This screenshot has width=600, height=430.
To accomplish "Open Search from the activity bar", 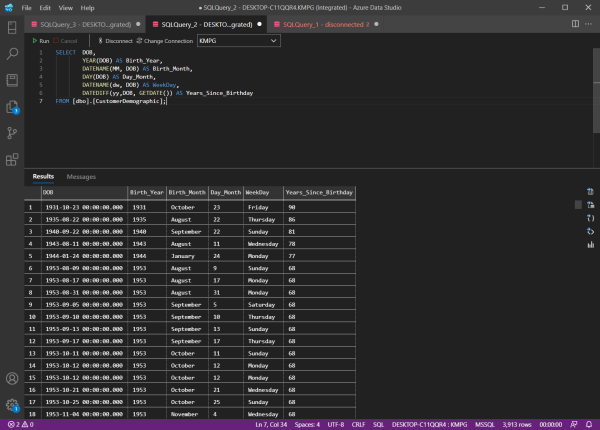I will [13, 56].
